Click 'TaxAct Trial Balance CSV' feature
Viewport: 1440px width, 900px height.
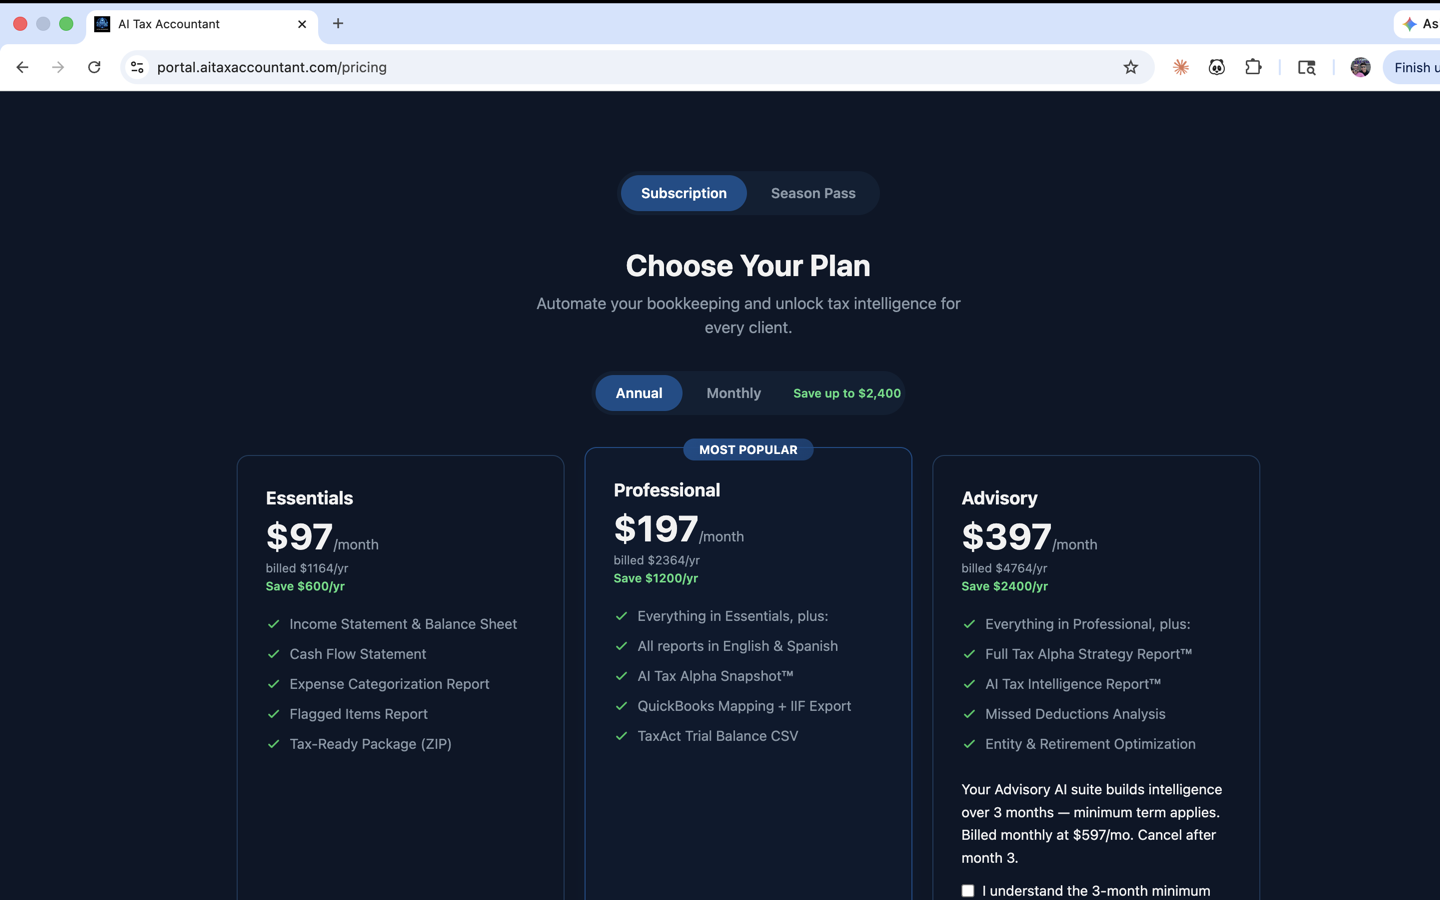tap(718, 736)
